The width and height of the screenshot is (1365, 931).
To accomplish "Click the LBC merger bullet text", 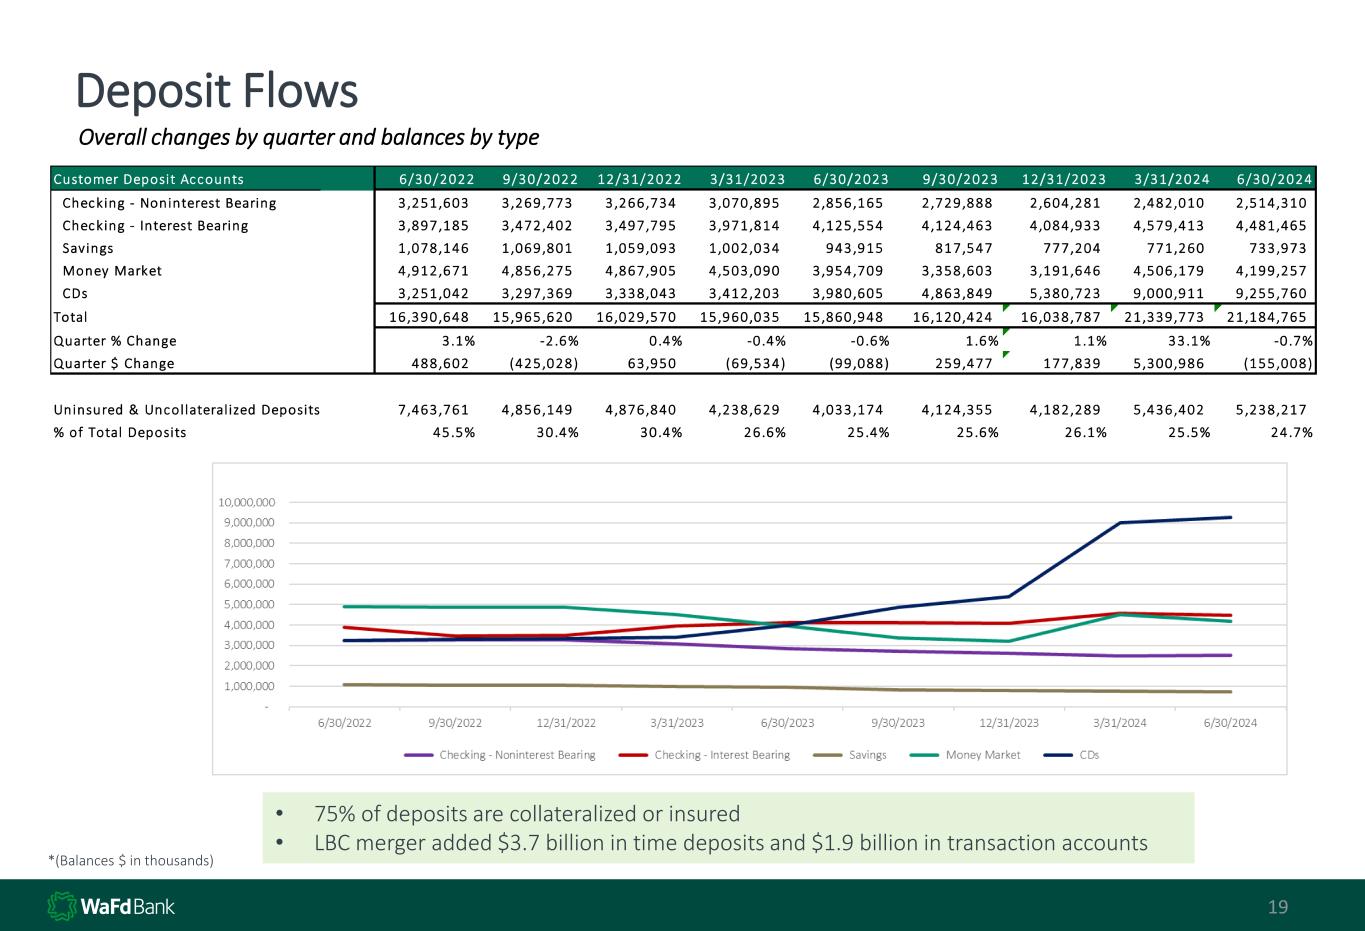I will click(730, 843).
